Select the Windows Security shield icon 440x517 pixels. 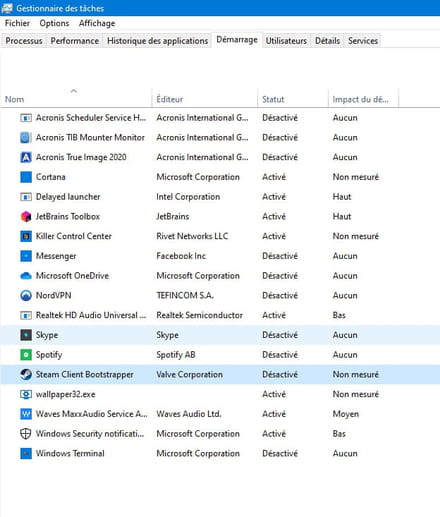tap(26, 434)
